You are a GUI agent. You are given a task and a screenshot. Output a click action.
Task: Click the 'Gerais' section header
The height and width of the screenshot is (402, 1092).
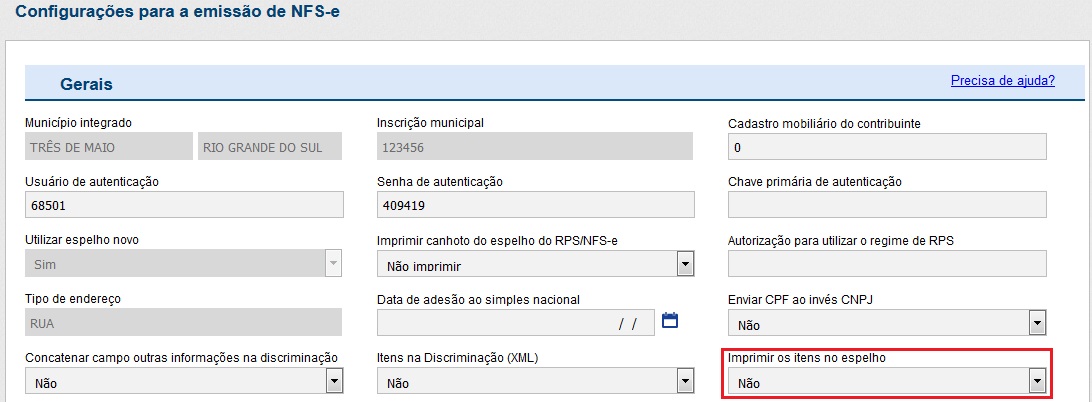tap(86, 84)
